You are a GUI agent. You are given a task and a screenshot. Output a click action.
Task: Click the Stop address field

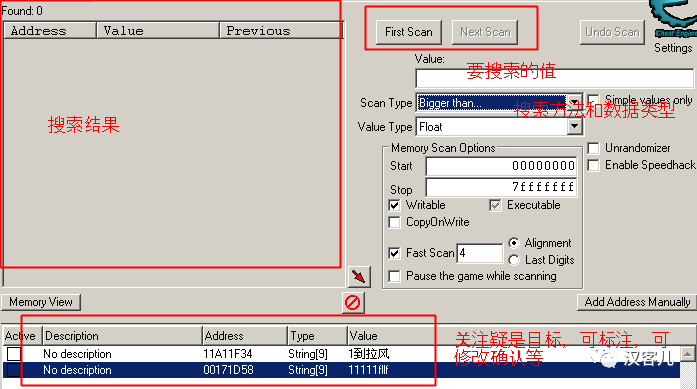[x=501, y=187]
